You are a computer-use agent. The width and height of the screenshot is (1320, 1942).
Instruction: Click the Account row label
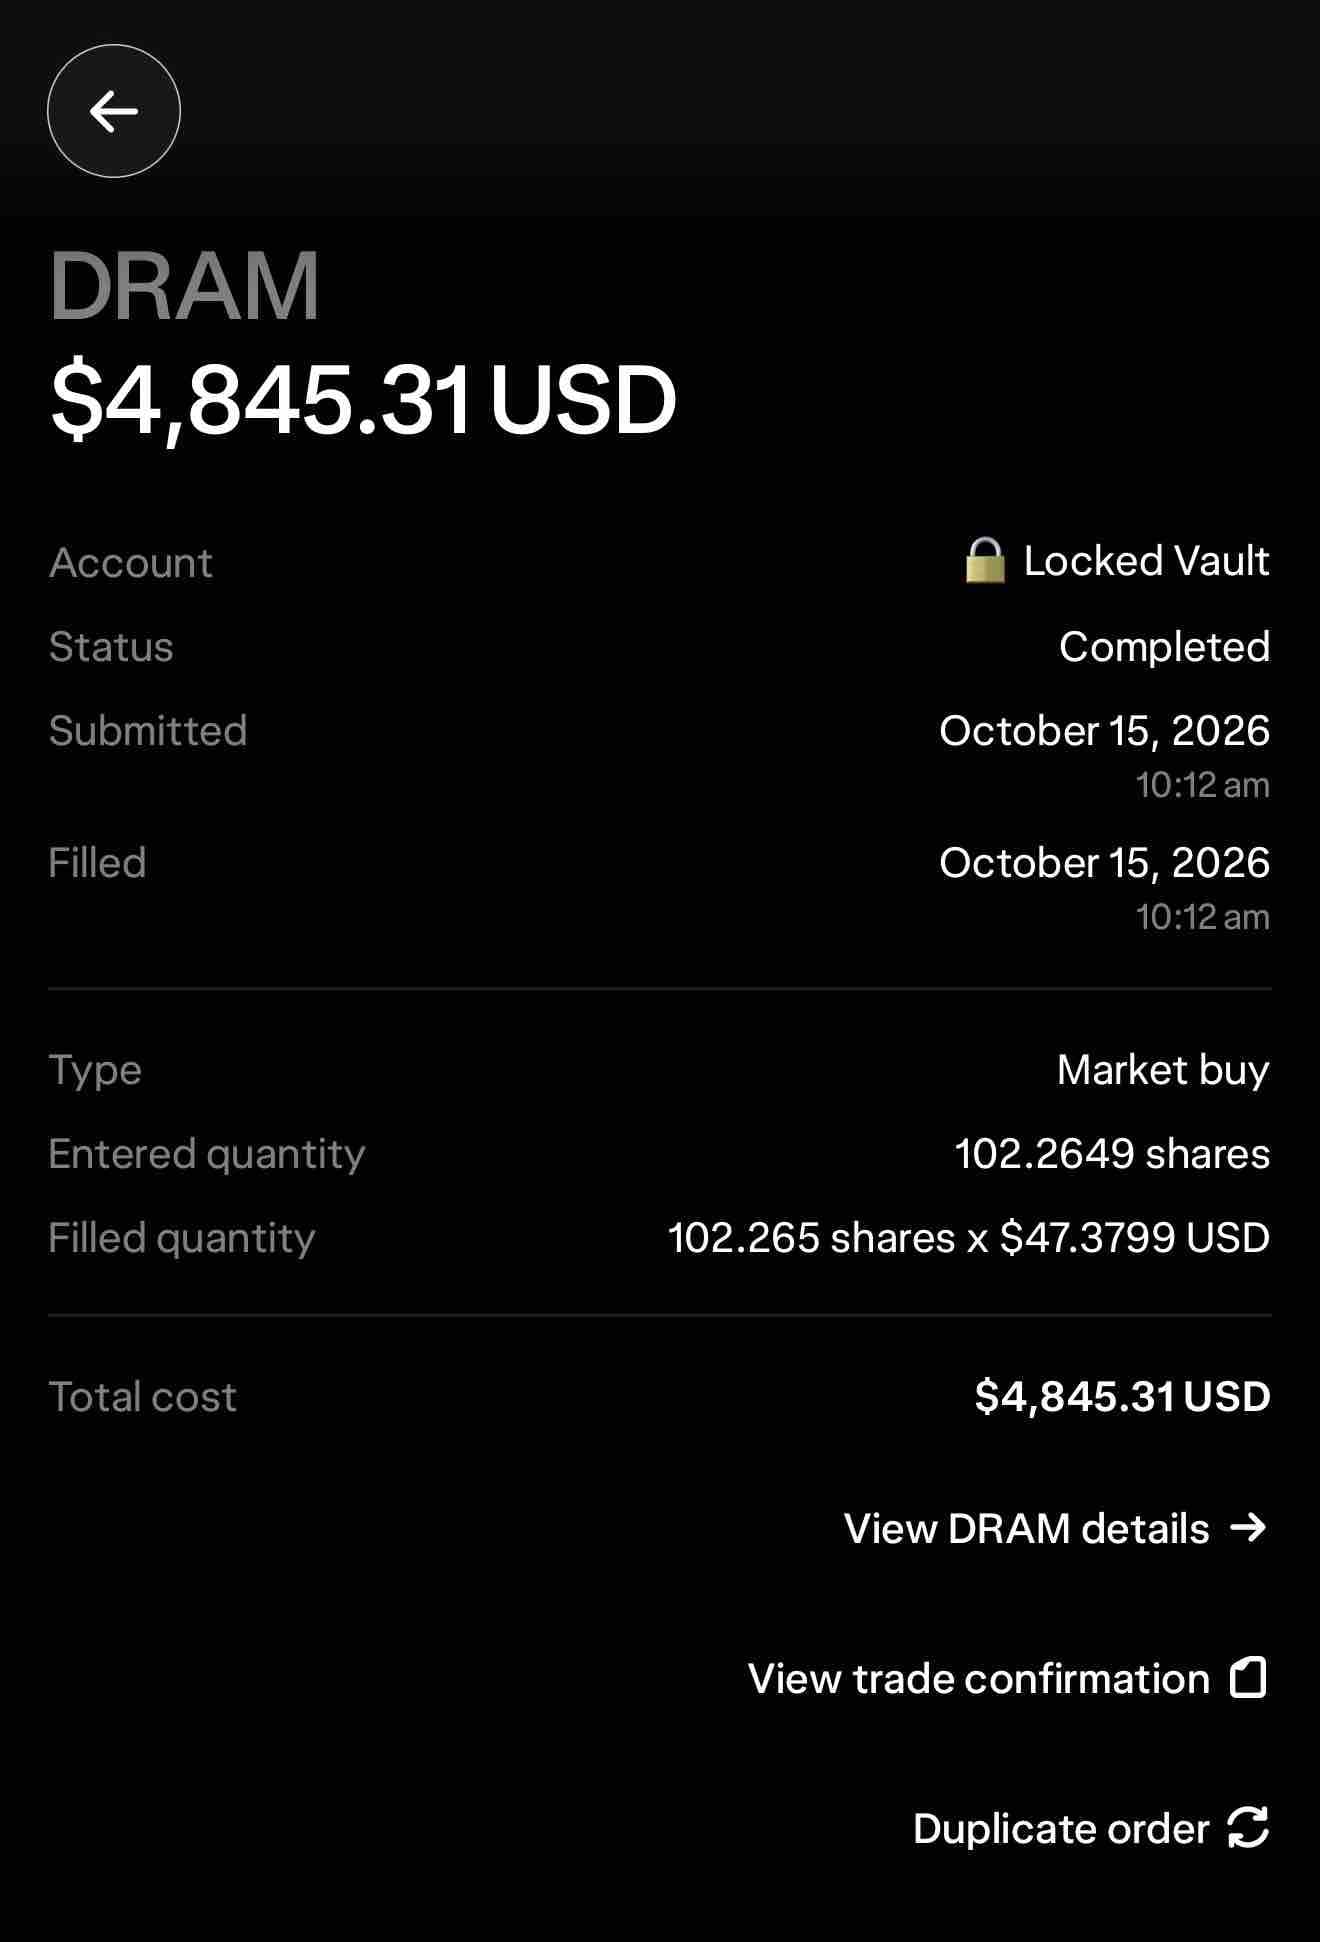click(131, 563)
